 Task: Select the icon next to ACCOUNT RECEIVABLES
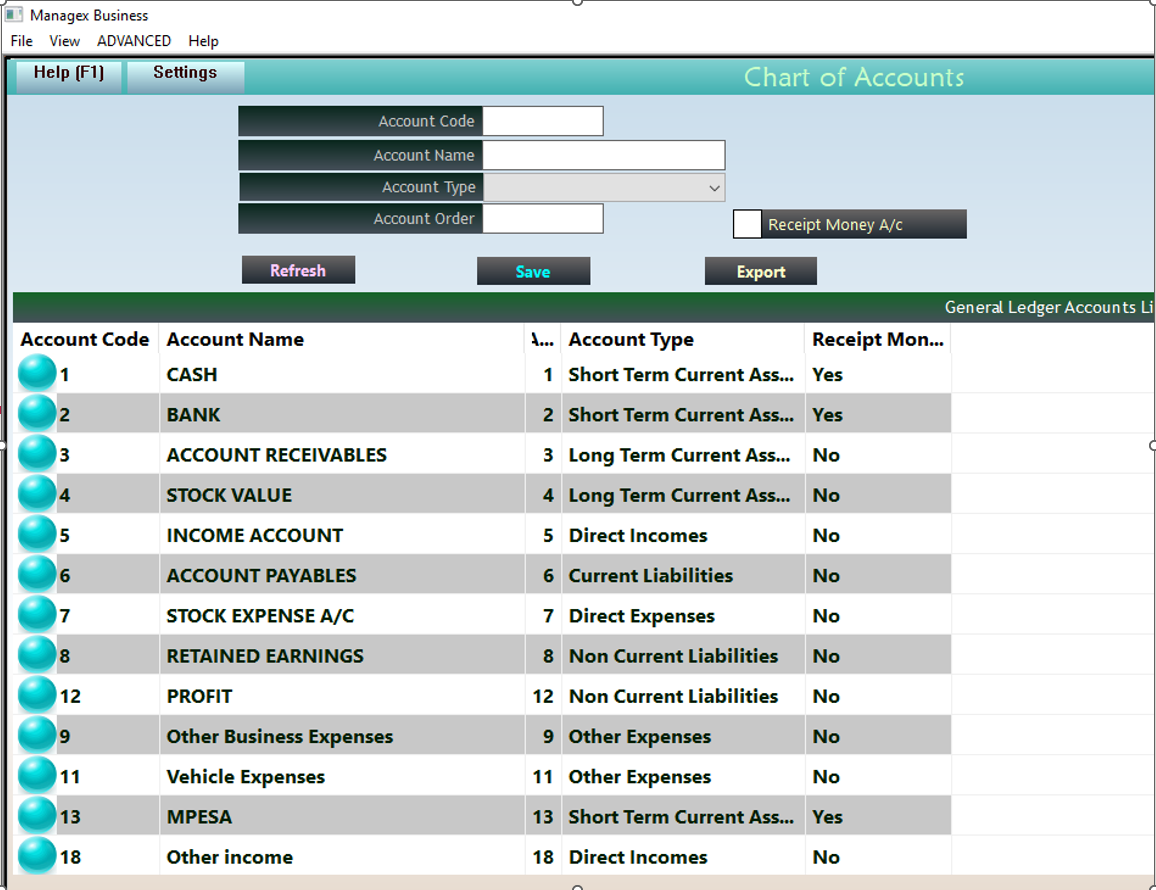click(36, 453)
